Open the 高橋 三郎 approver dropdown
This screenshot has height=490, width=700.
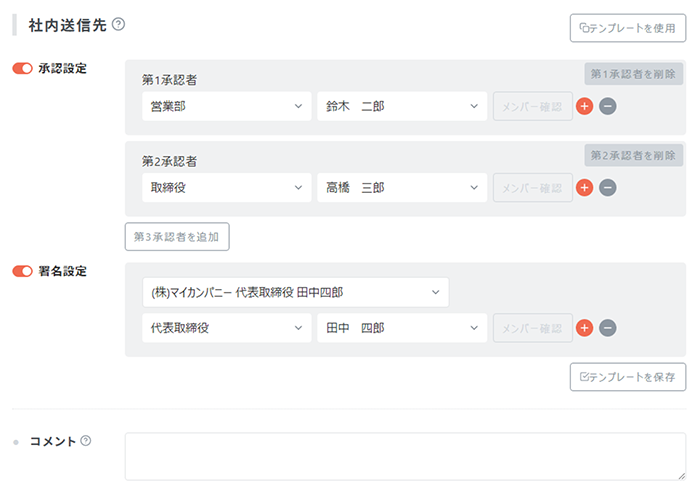pos(401,187)
